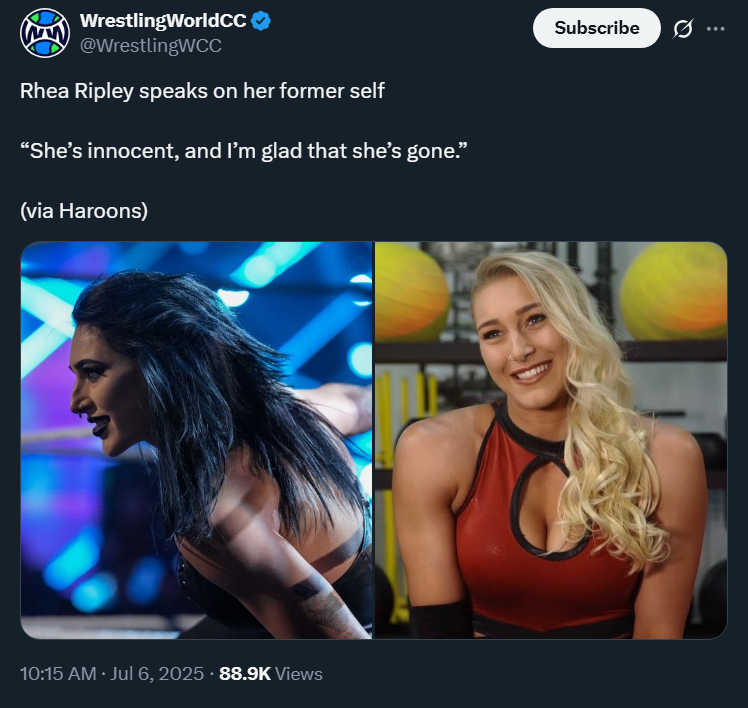Viewport: 748px width, 708px height.
Task: Subscribe to WrestlingWorldCC
Action: click(596, 28)
